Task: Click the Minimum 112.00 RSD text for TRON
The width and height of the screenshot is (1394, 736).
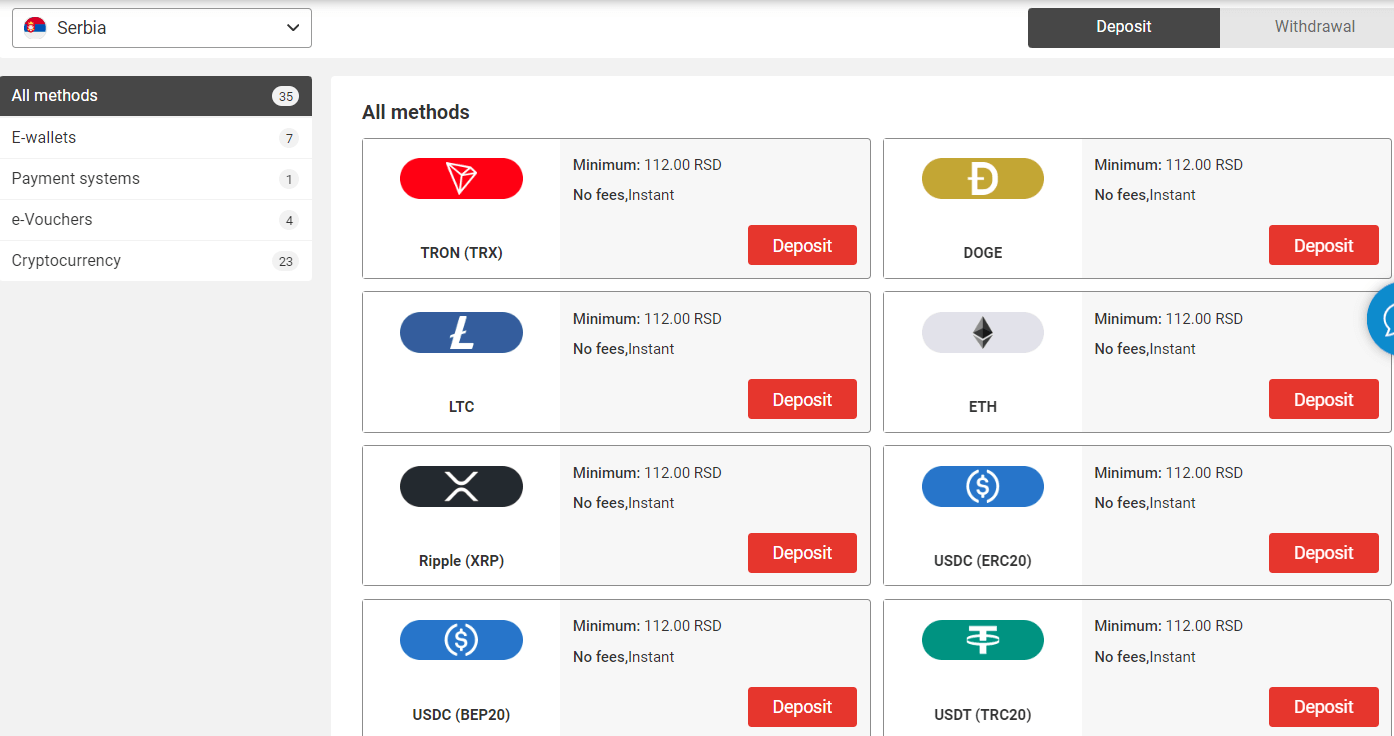Action: pos(647,165)
